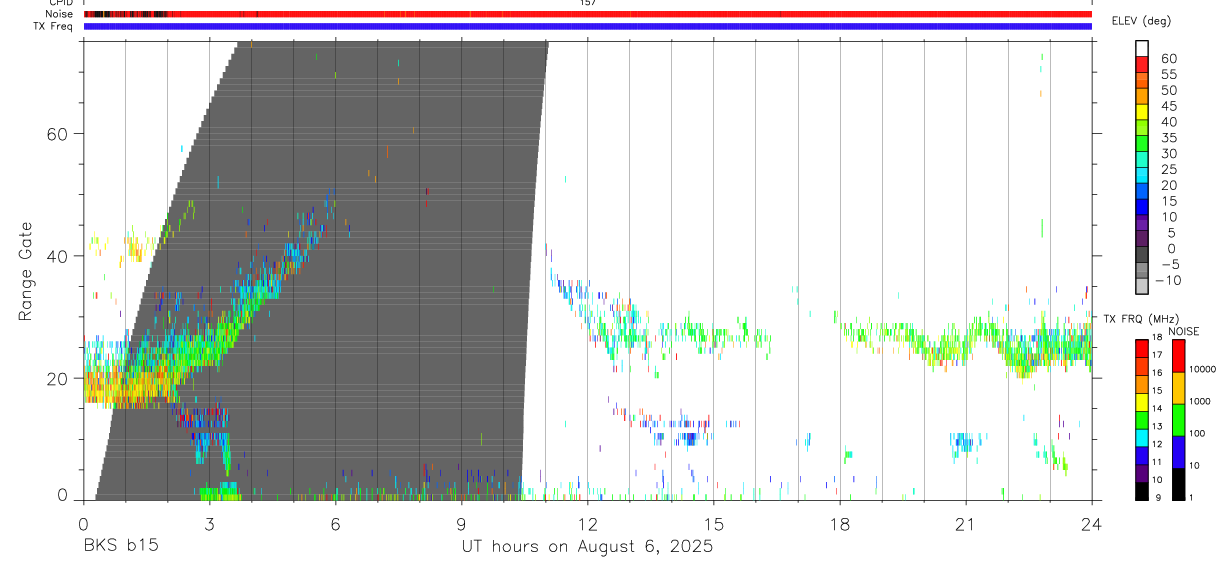Click the black 9-10 MHz TX frequency swatch
The width and height of the screenshot is (1228, 567).
tap(1142, 491)
